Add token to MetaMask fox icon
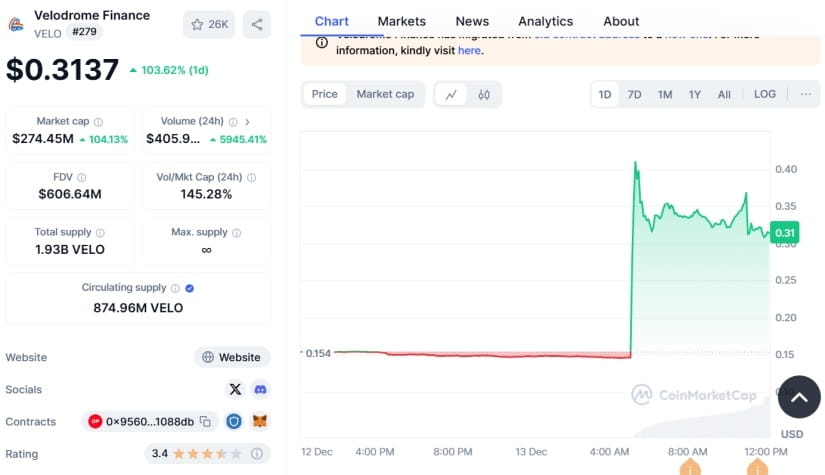This screenshot has width=825, height=475. [260, 421]
